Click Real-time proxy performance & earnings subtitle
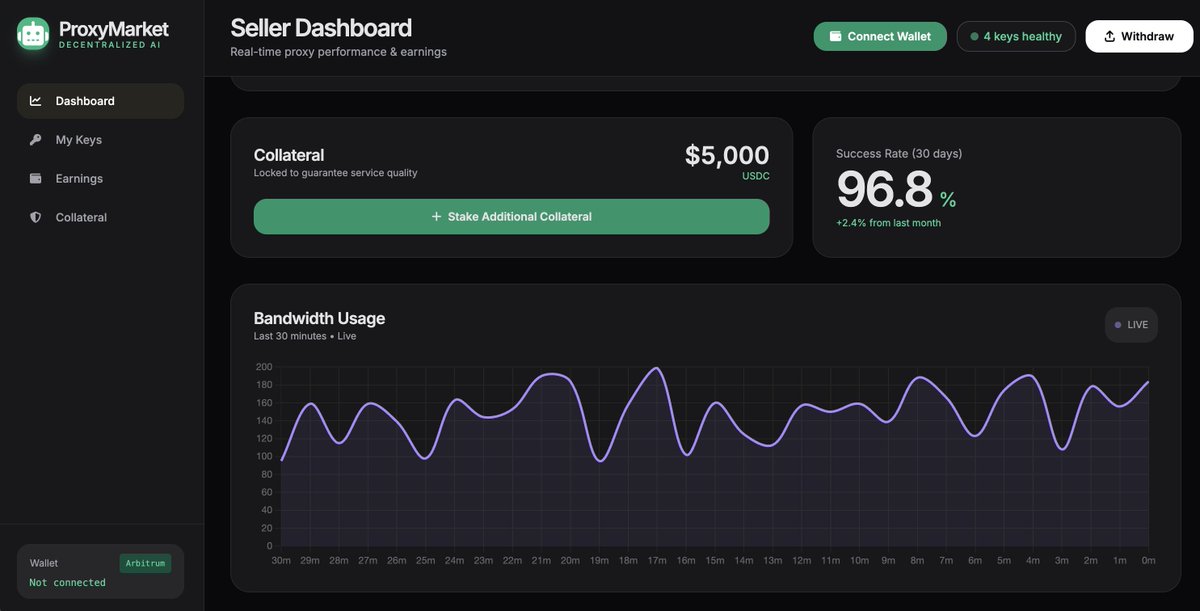Screen dimensions: 1200x611 [339, 52]
